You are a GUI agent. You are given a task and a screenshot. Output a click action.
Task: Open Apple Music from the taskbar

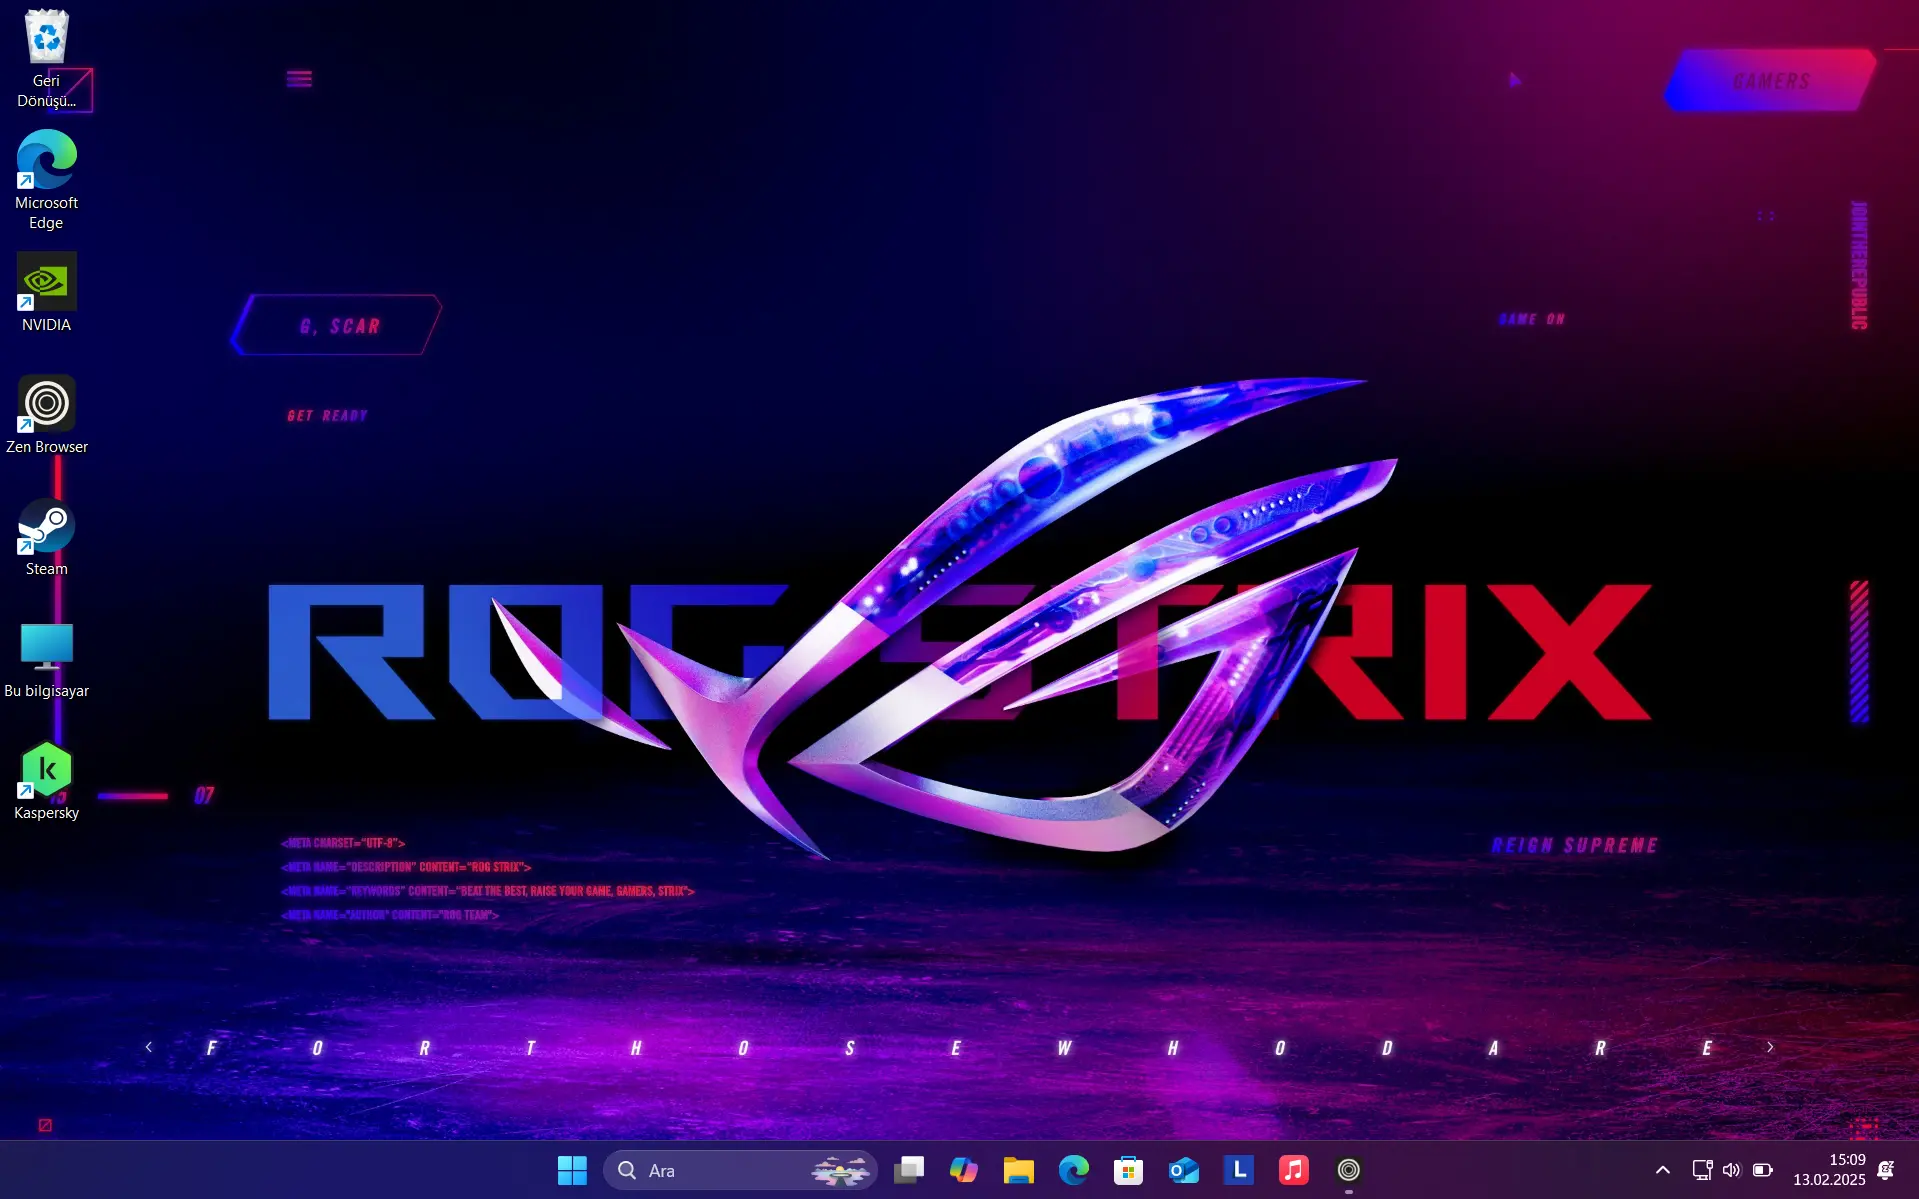(1293, 1170)
